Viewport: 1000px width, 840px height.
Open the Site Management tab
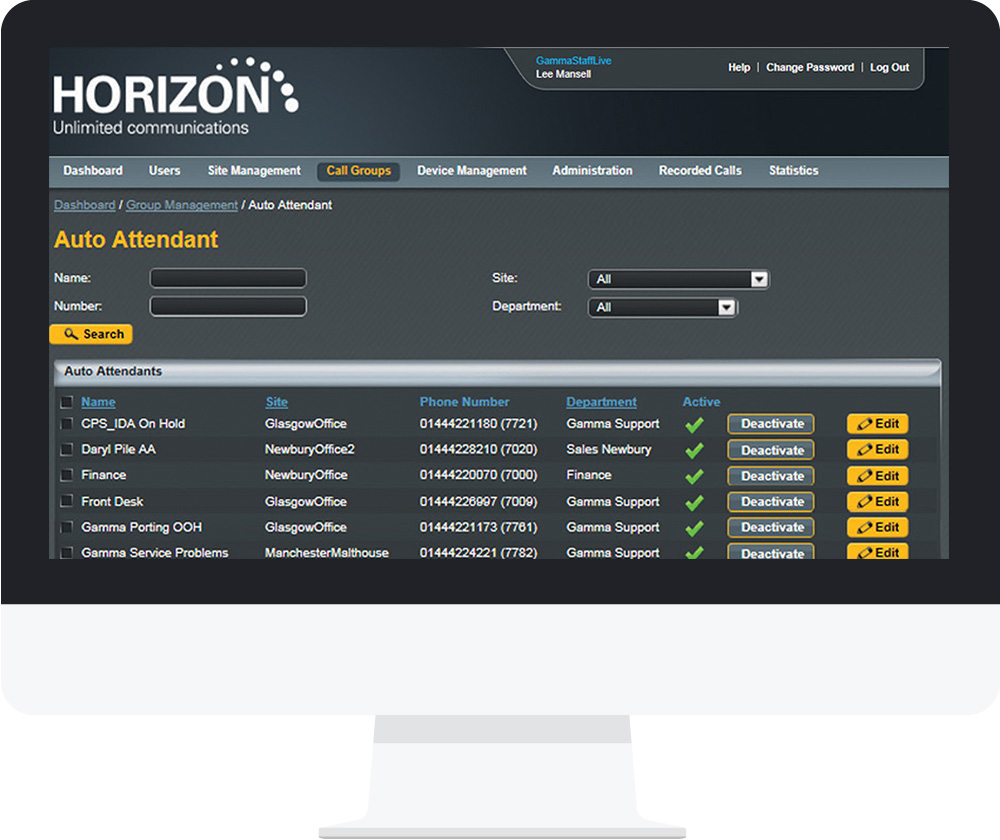pos(254,170)
